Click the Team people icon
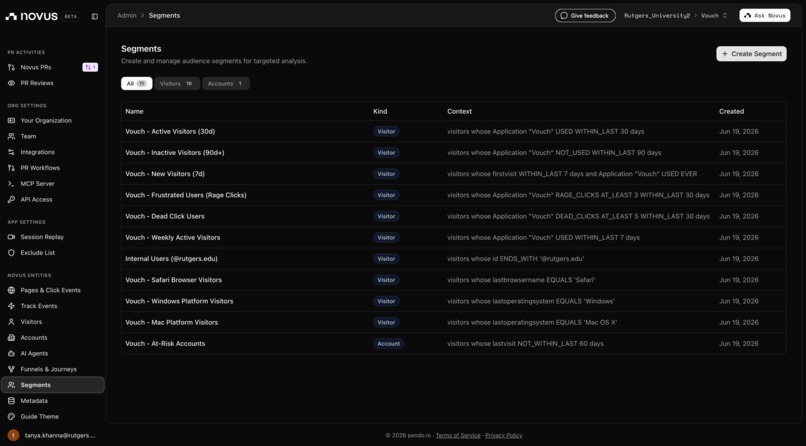Screen dimensions: 806x446 [11, 137]
